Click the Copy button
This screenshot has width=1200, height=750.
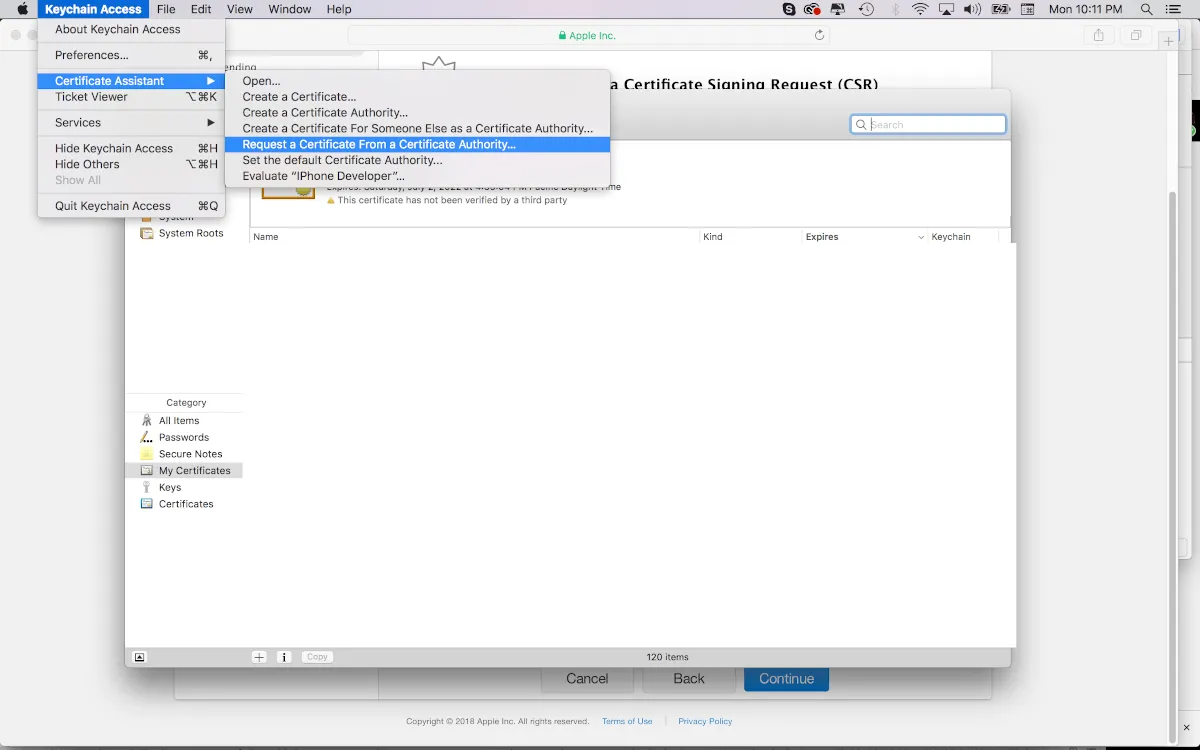coord(317,657)
